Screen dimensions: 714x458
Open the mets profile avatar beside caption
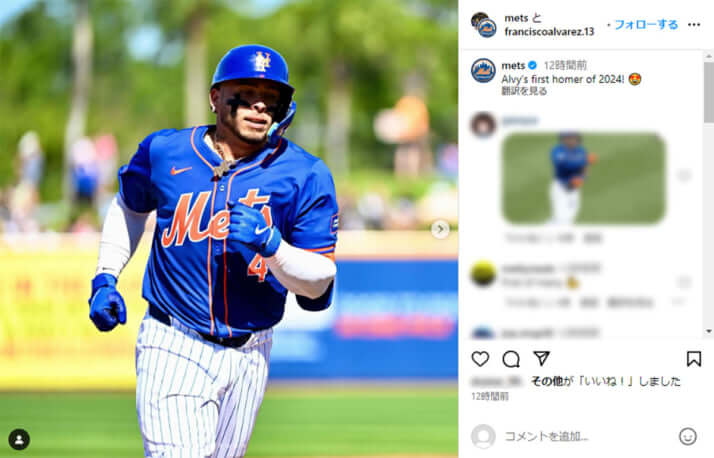(x=483, y=71)
